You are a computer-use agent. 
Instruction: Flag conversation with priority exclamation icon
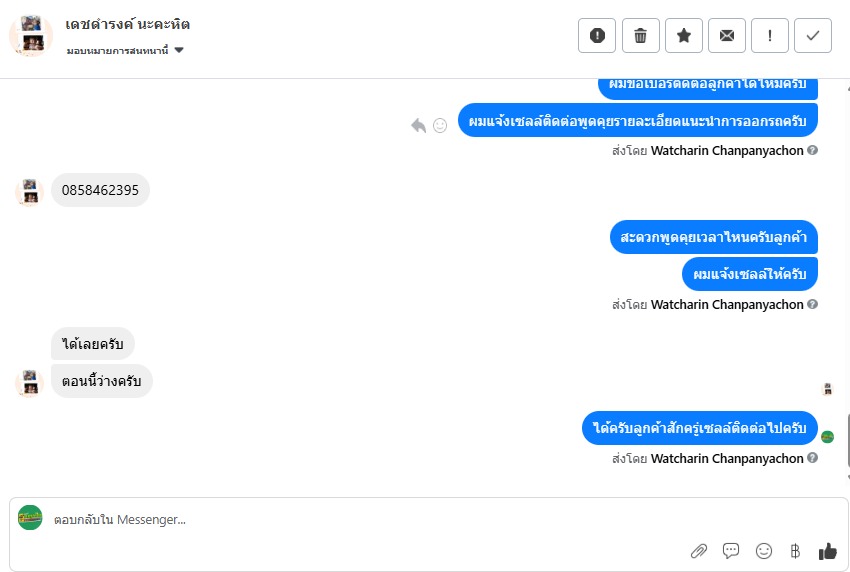(770, 36)
